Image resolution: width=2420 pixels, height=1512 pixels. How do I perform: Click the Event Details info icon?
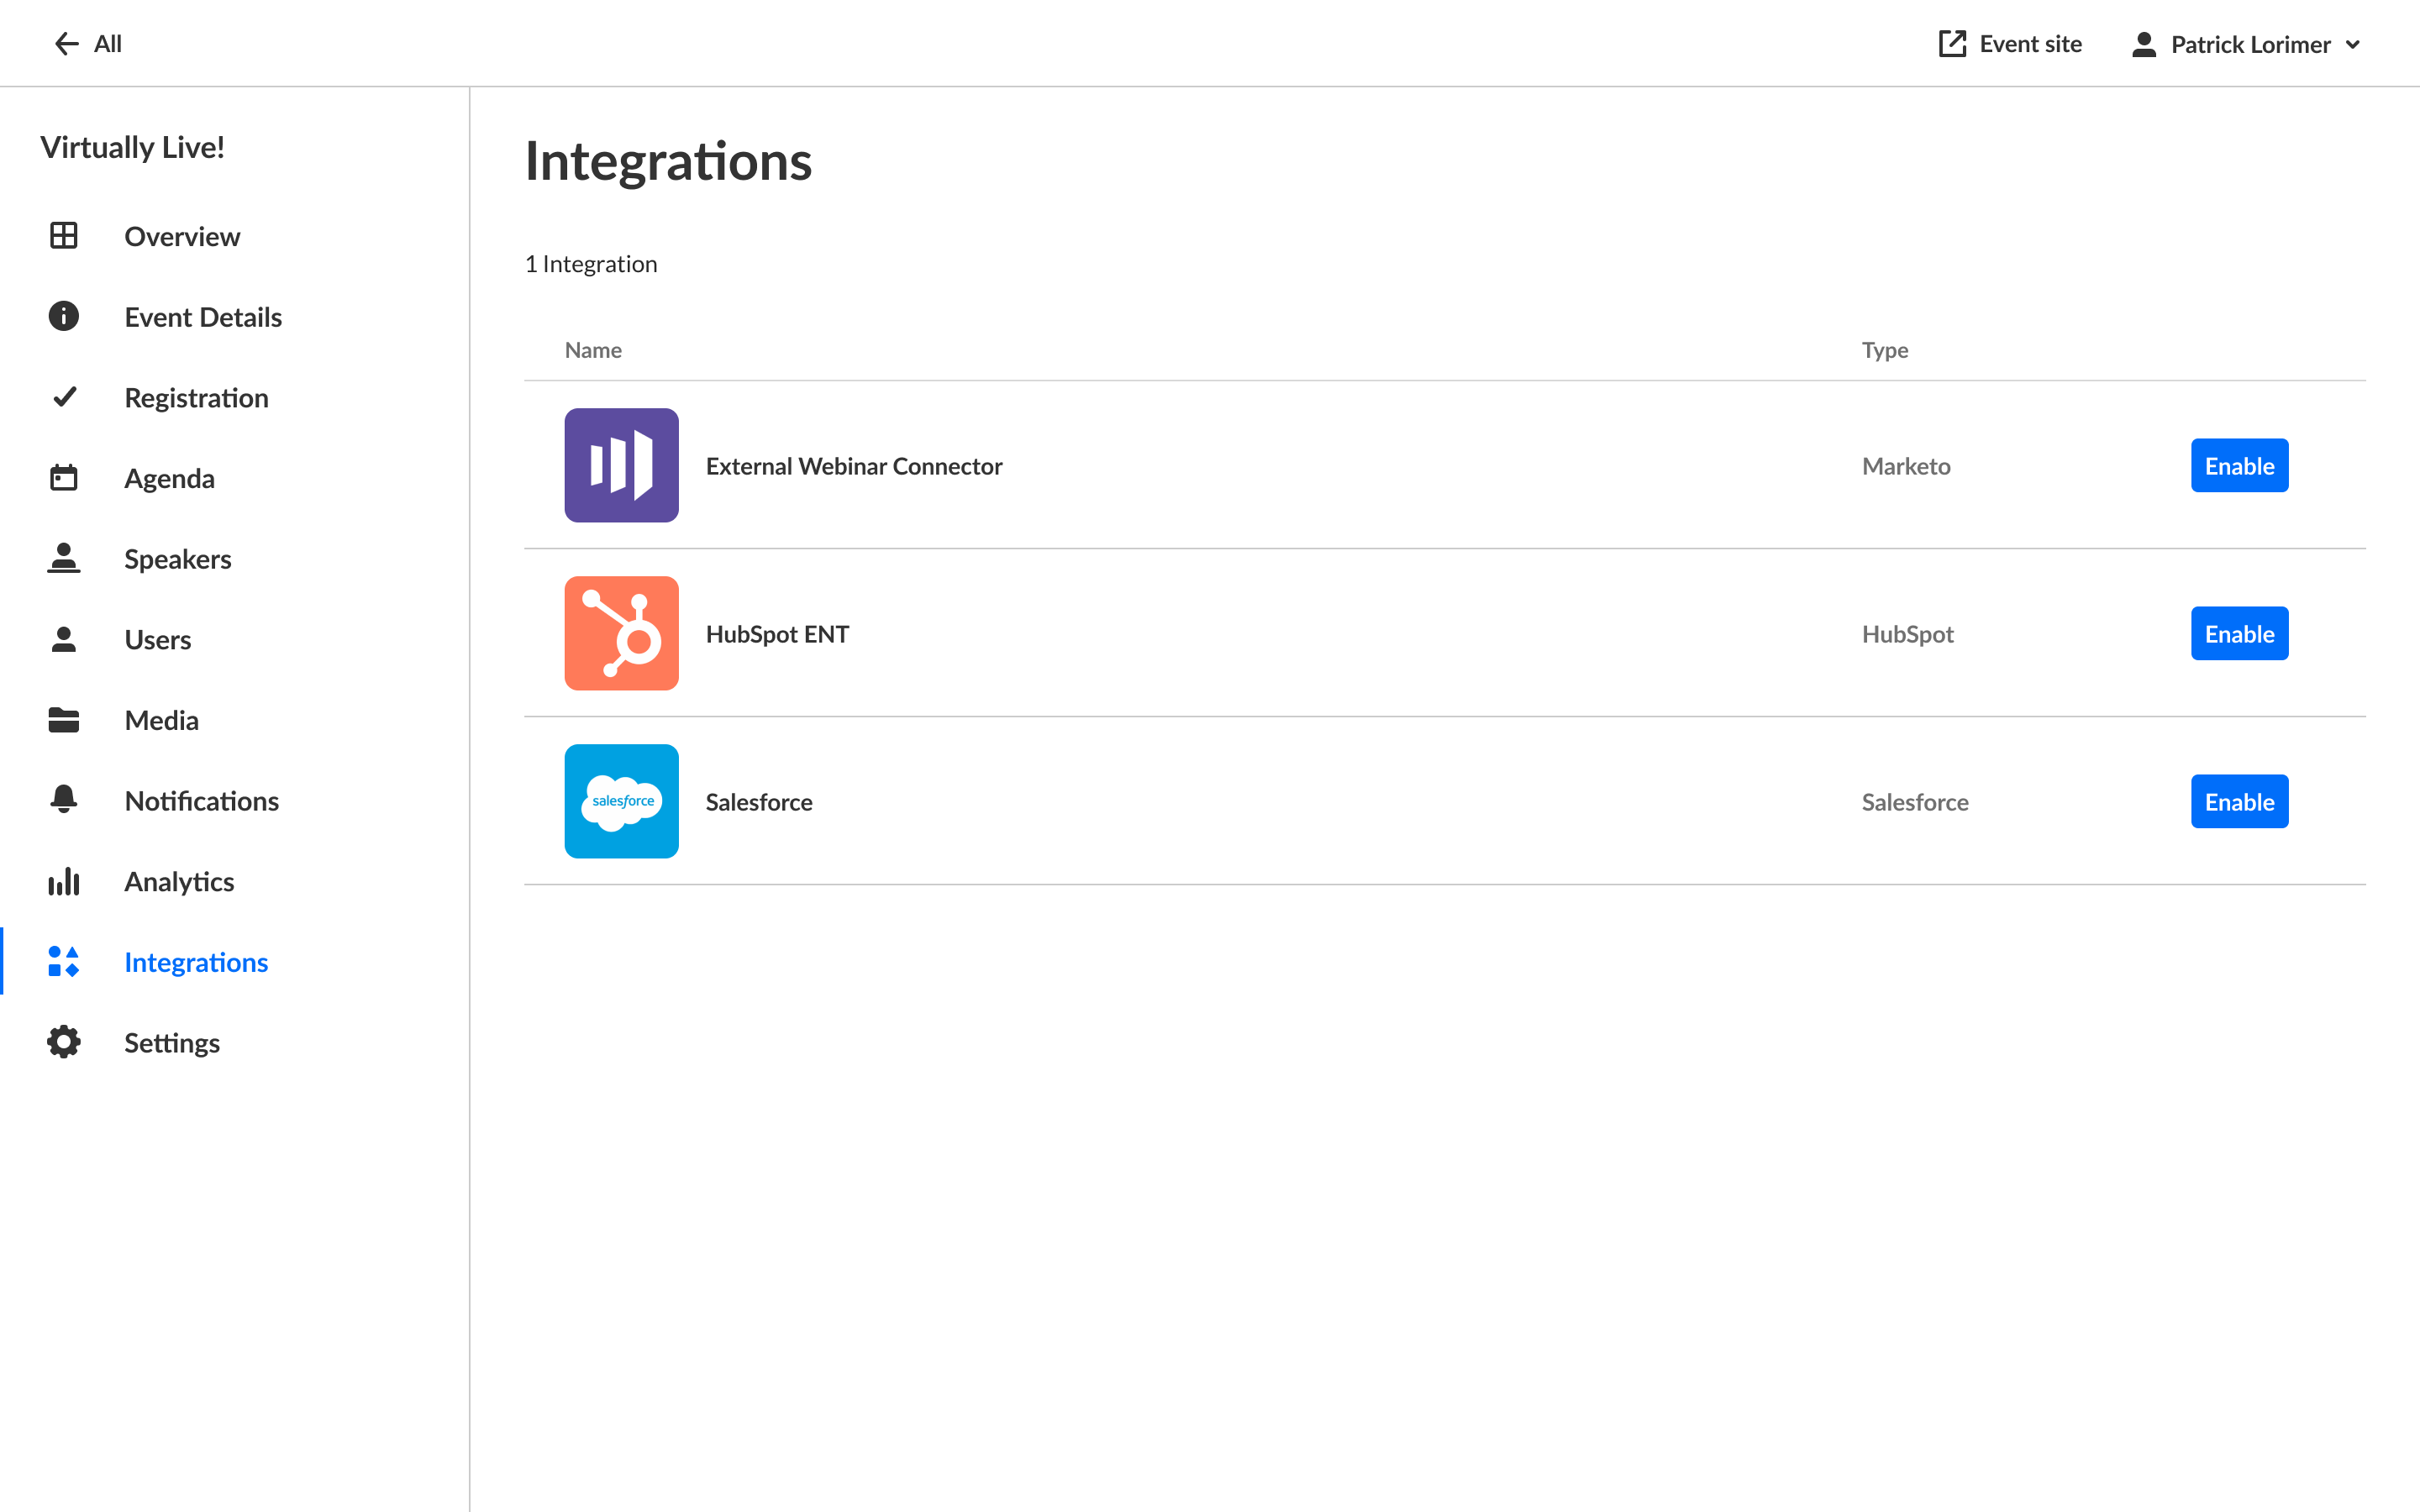click(64, 316)
